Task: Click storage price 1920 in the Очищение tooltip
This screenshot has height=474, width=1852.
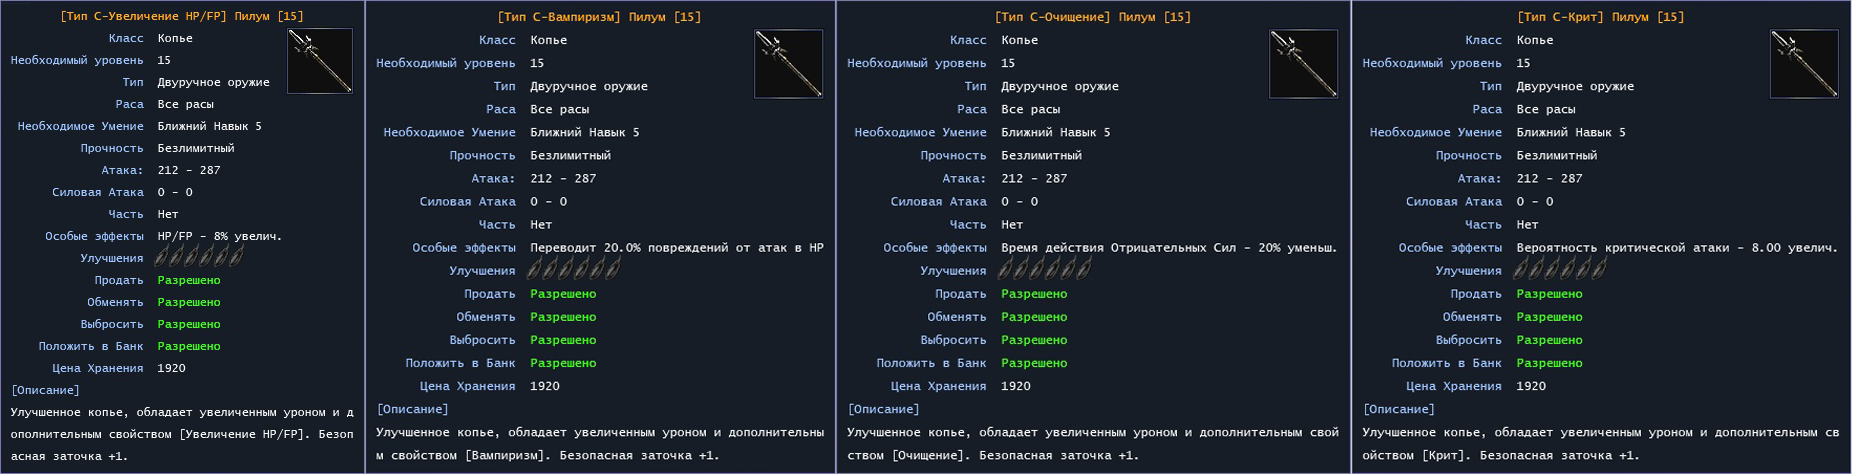Action: [1016, 386]
